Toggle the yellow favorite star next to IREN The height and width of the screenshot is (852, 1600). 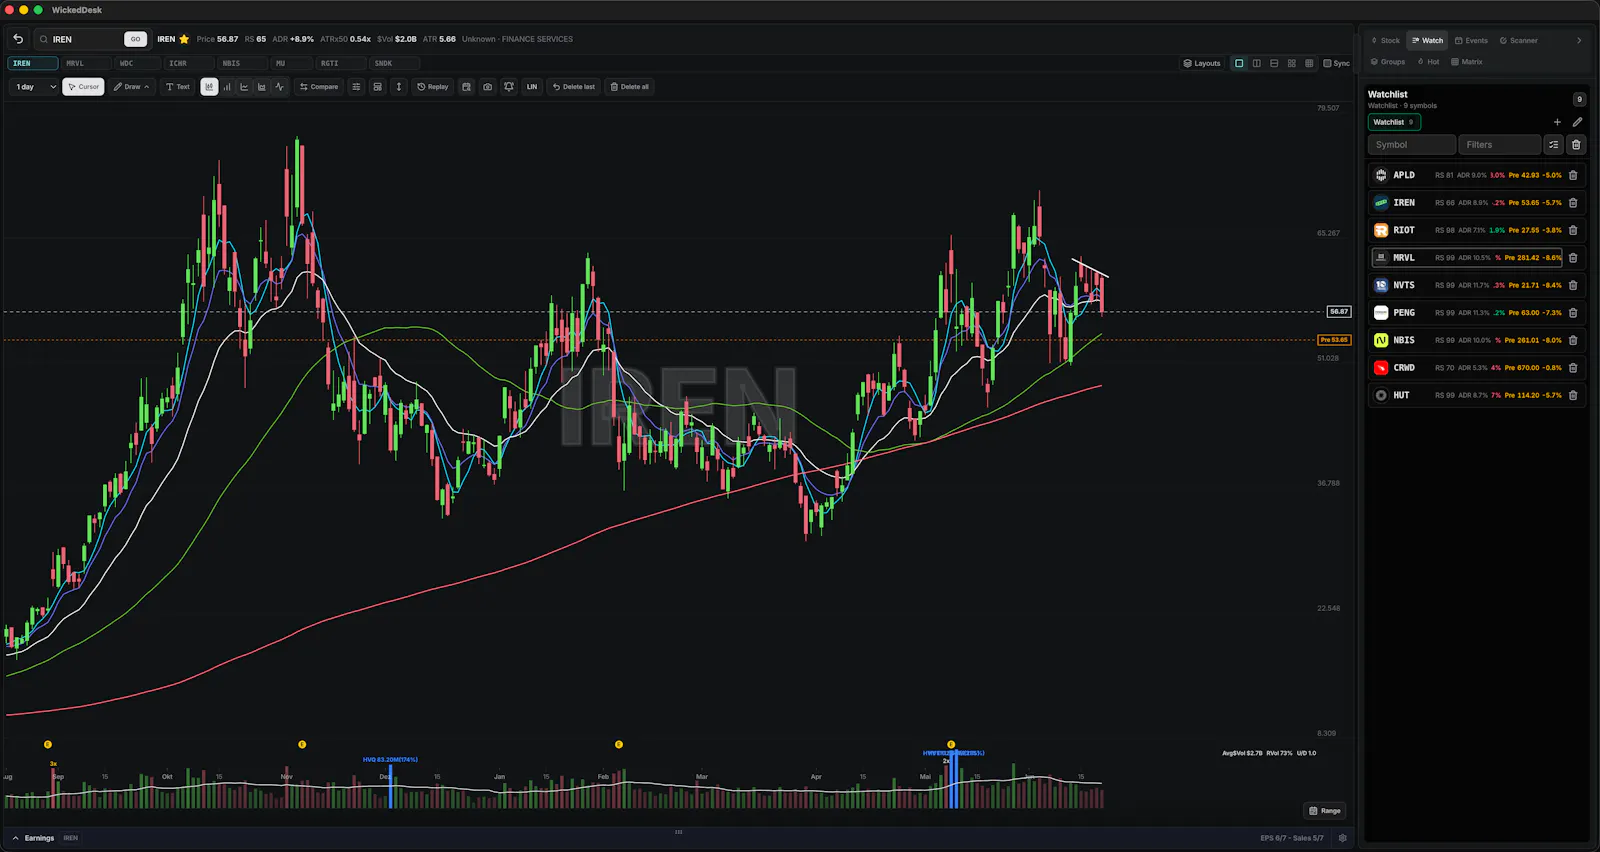click(184, 39)
